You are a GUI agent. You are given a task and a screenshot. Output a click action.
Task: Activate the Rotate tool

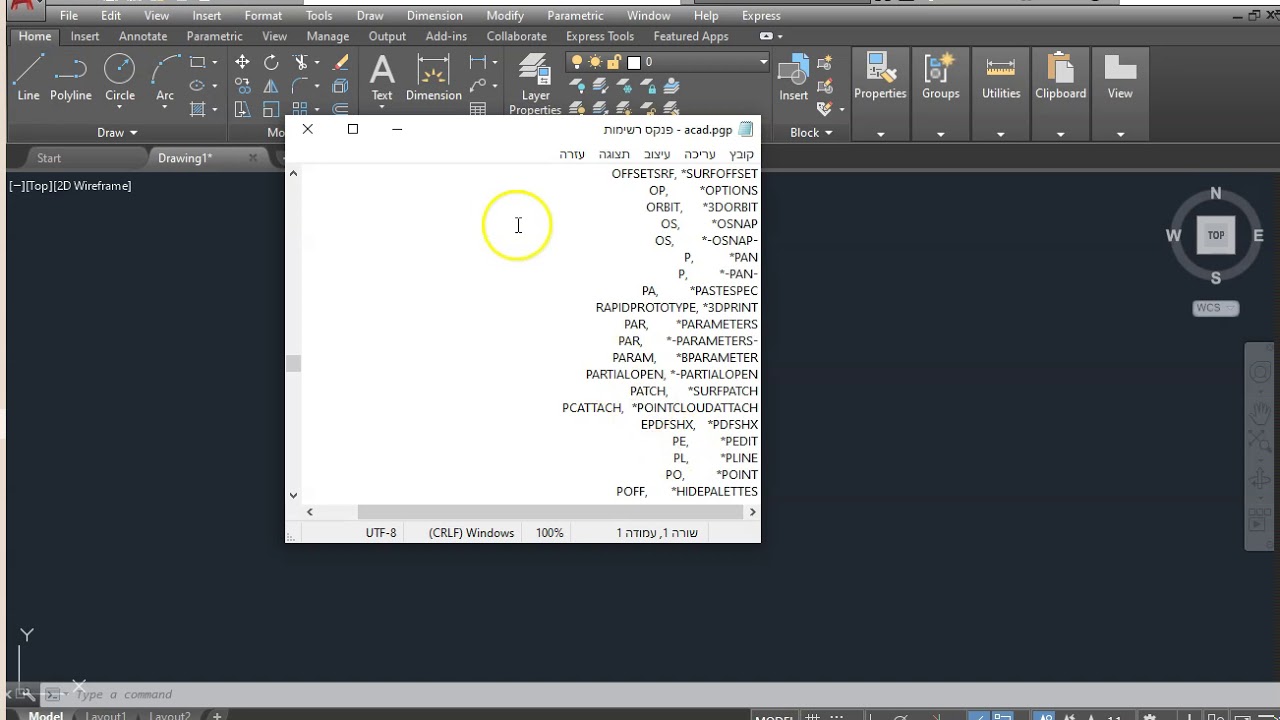pyautogui.click(x=271, y=62)
